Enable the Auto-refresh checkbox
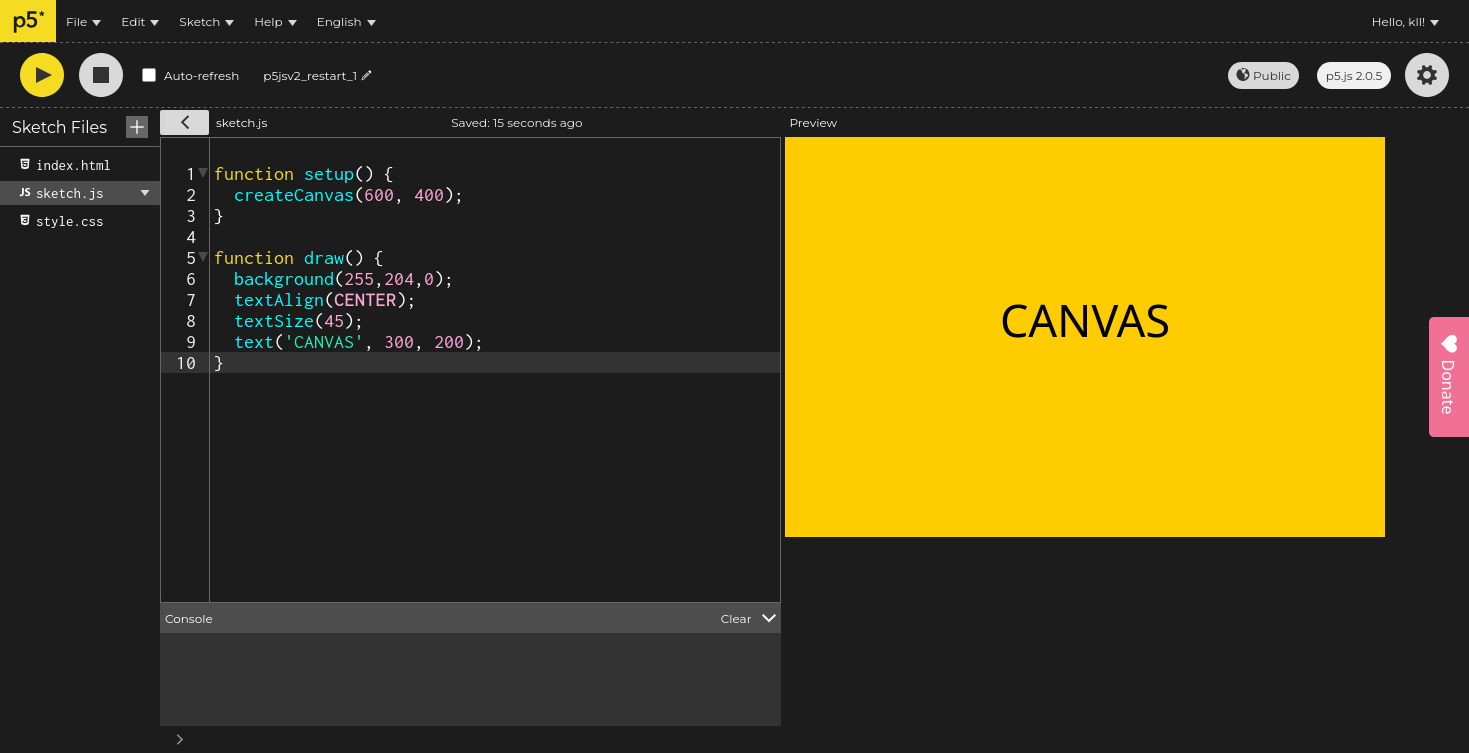This screenshot has width=1469, height=753. point(149,75)
